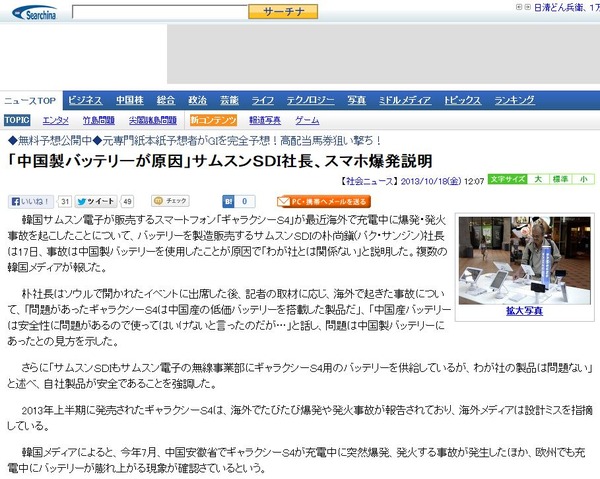Set text size to 小
The width and height of the screenshot is (600, 479).
tap(583, 179)
